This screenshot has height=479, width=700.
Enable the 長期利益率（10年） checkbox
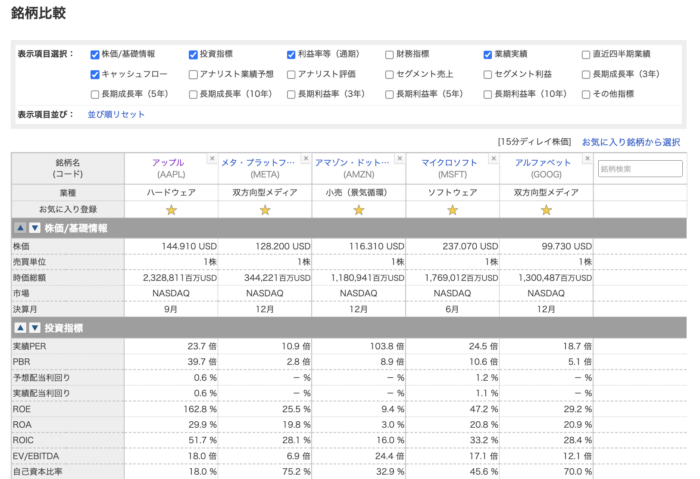pyautogui.click(x=488, y=95)
